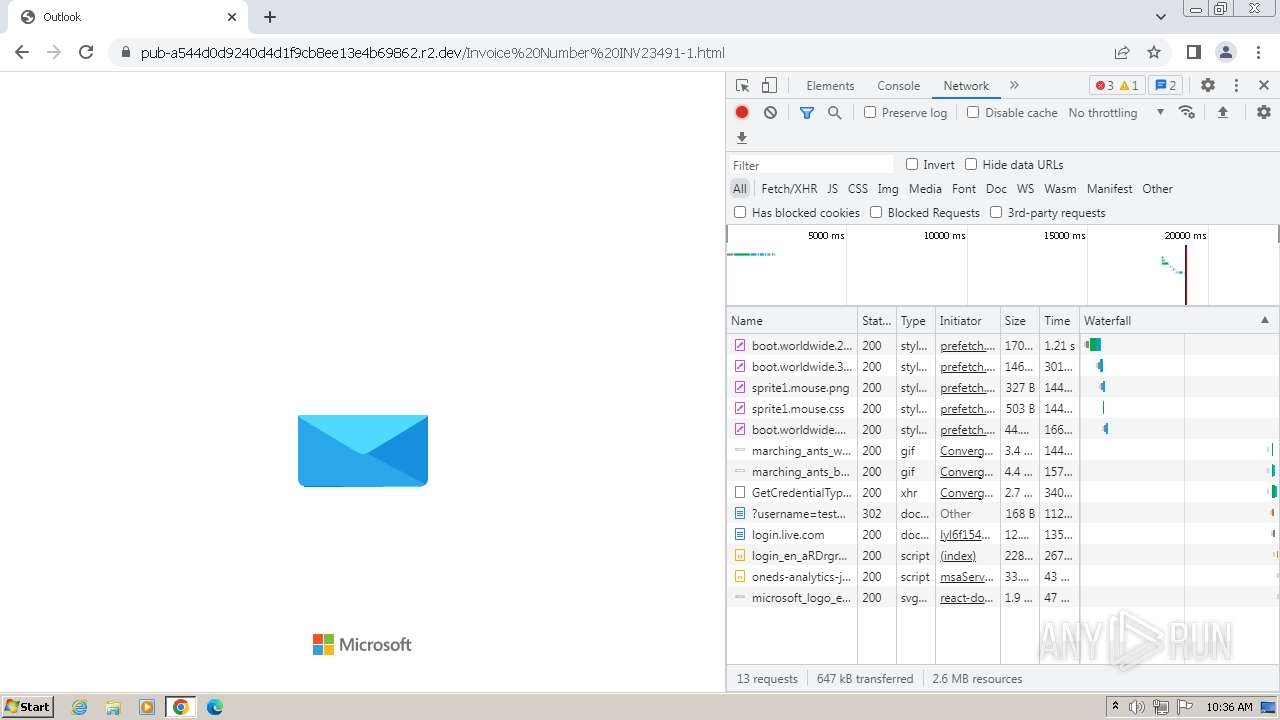Sort requests by Size column header
Viewport: 1280px width, 720px height.
point(1020,320)
